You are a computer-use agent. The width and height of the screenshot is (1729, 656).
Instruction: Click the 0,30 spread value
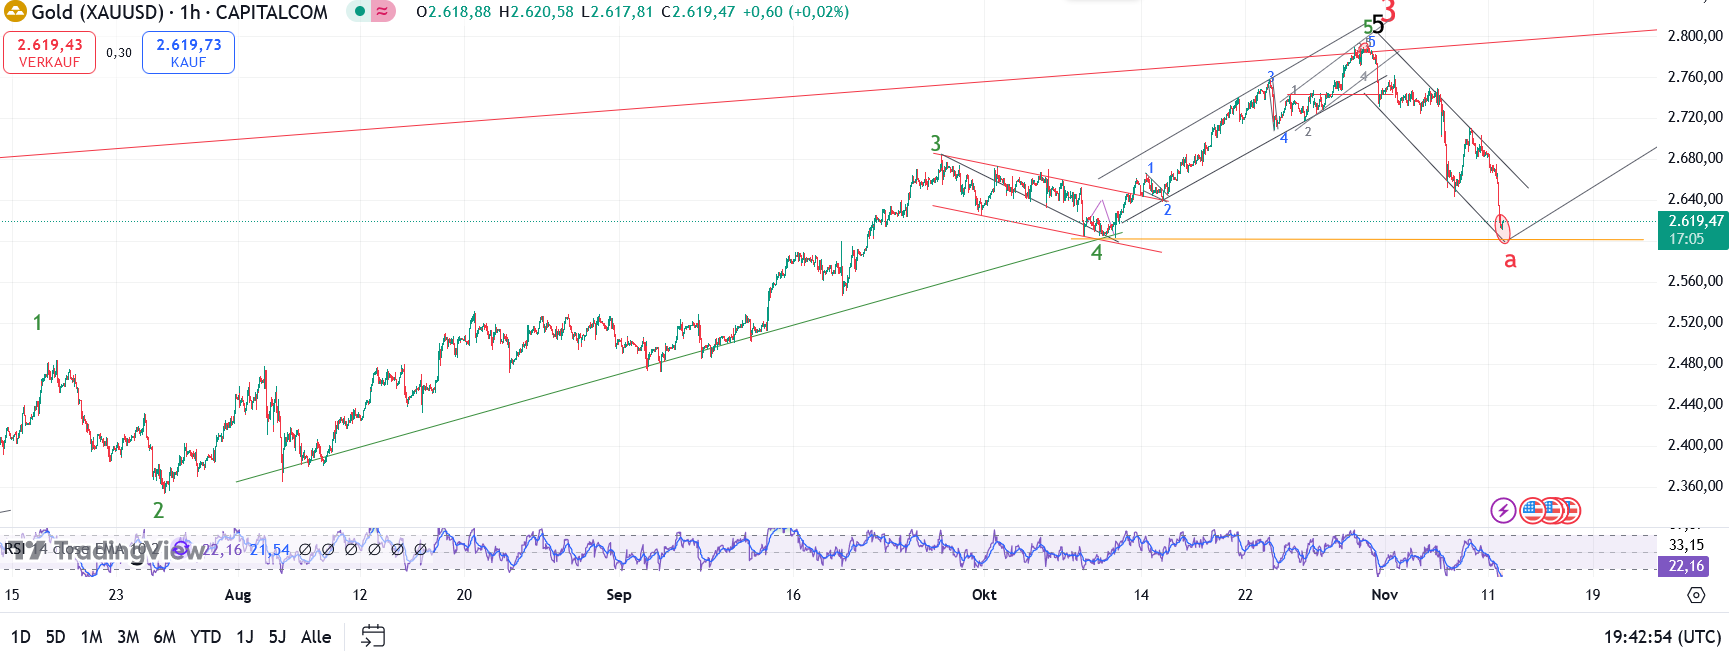119,53
